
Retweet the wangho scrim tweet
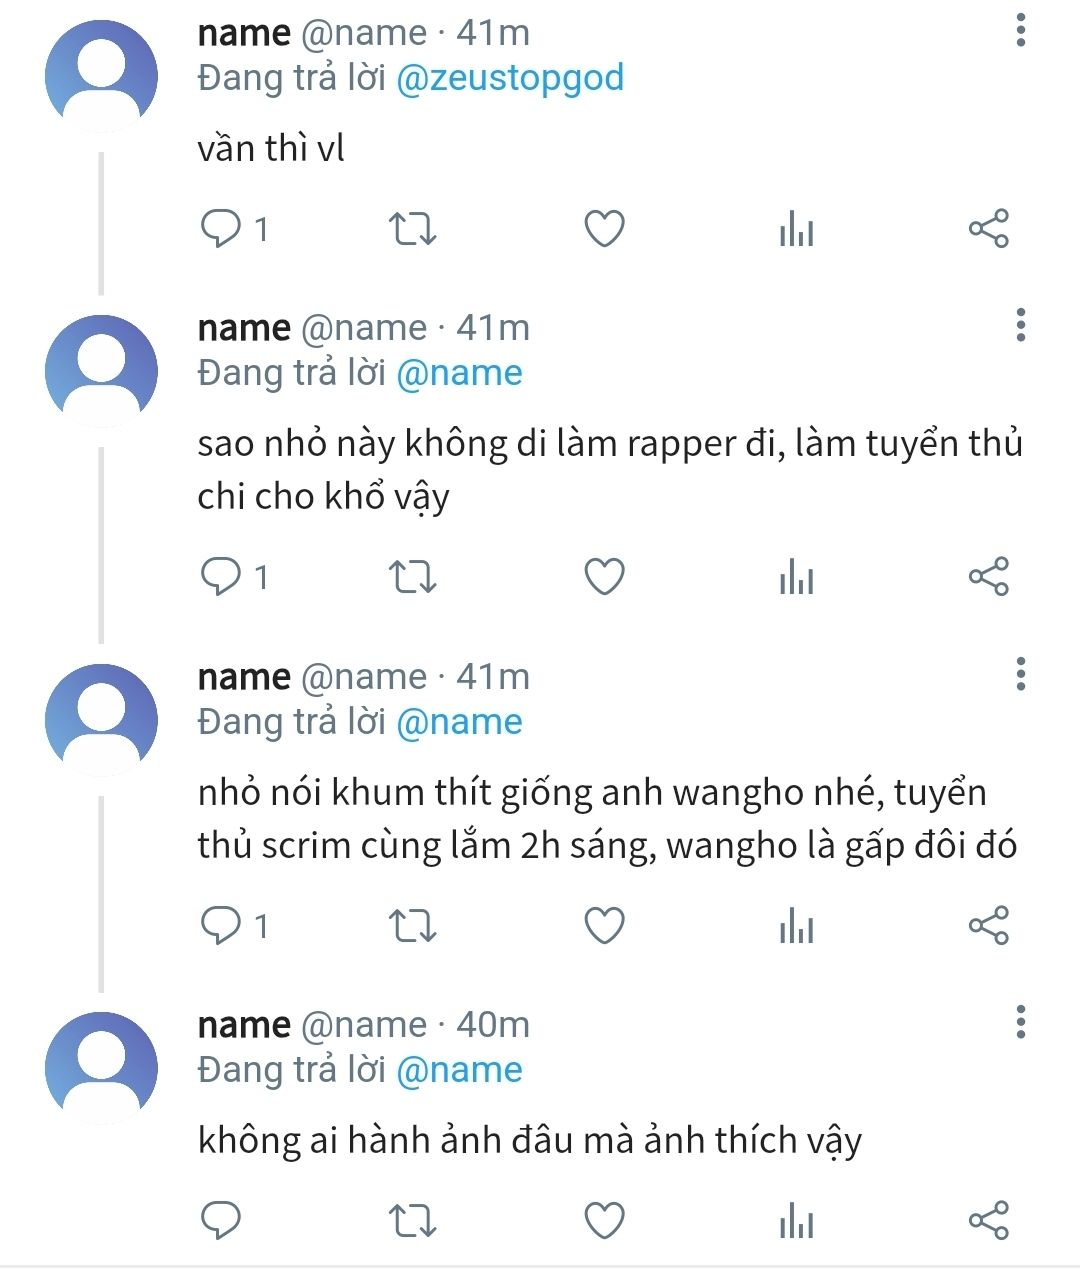411,926
